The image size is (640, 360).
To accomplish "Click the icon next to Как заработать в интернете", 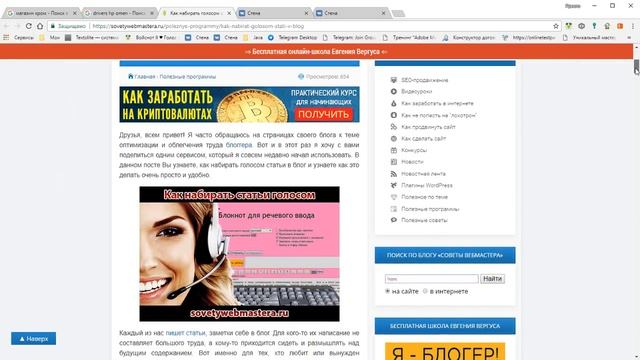I will 393,104.
